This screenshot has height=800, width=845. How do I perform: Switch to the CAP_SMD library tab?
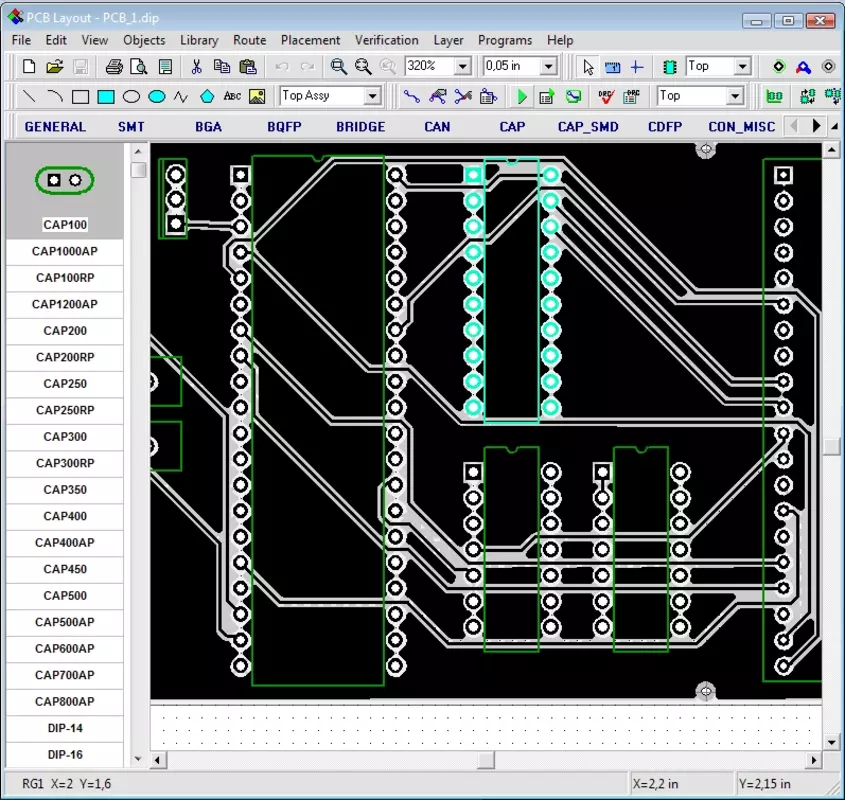(588, 127)
